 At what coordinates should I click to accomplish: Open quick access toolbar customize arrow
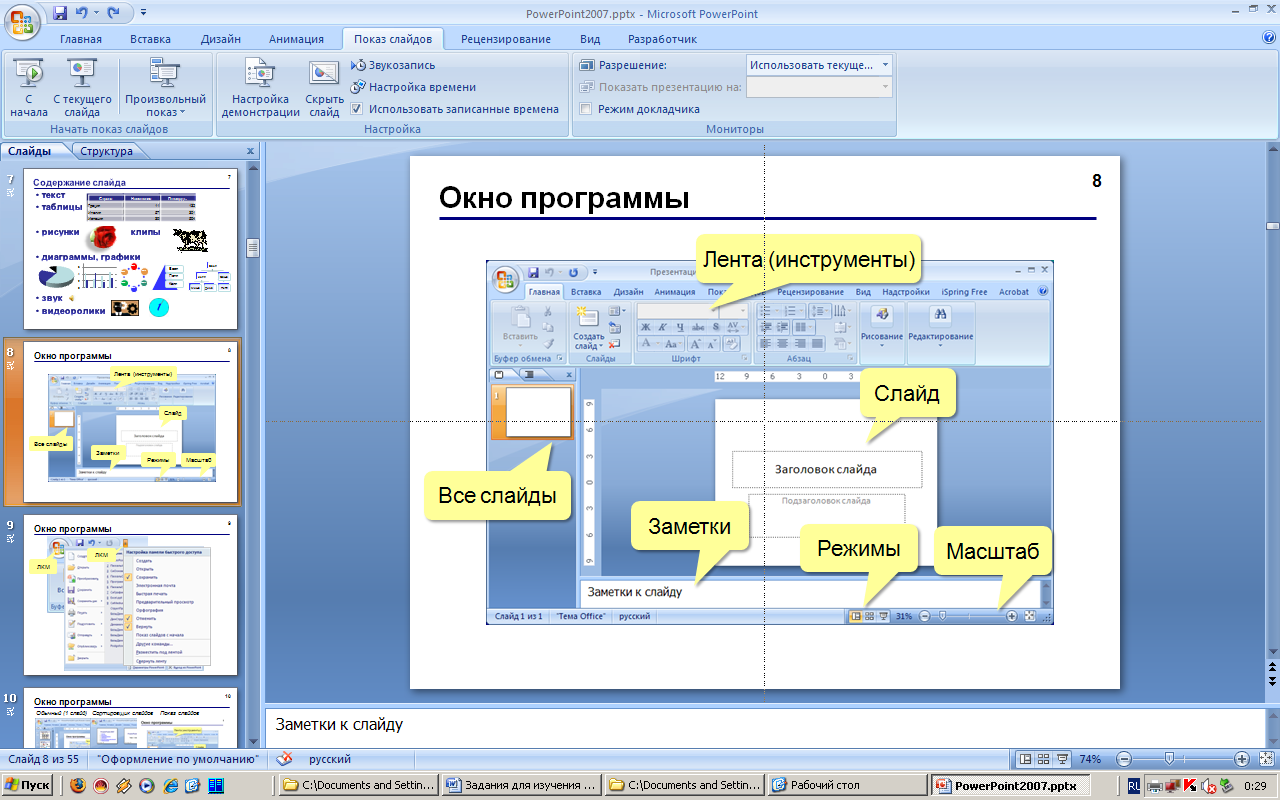[143, 13]
